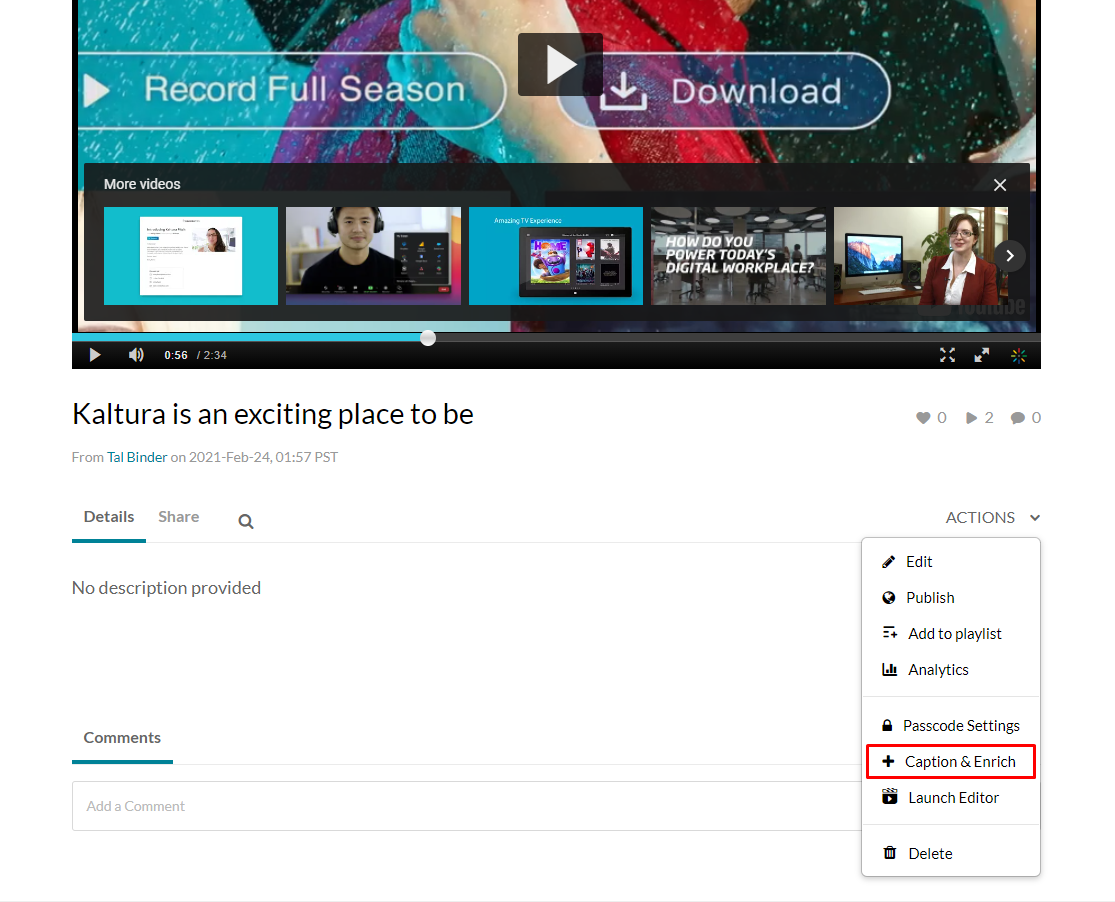The width and height of the screenshot is (1115, 902).
Task: Choose Publish in the Actions menu
Action: coord(951,598)
